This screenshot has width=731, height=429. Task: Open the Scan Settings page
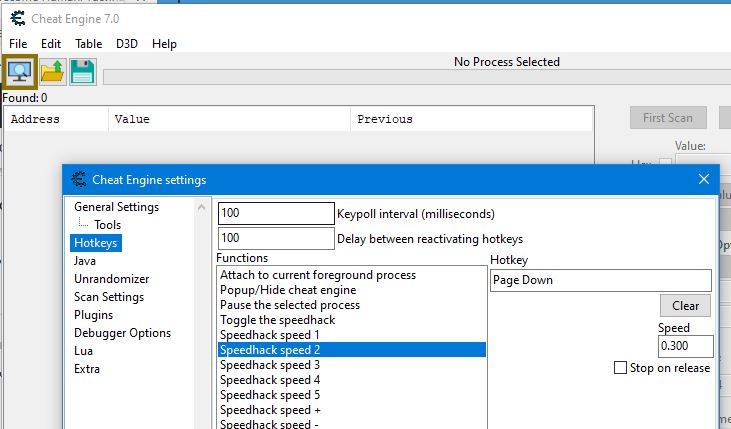click(x=109, y=297)
